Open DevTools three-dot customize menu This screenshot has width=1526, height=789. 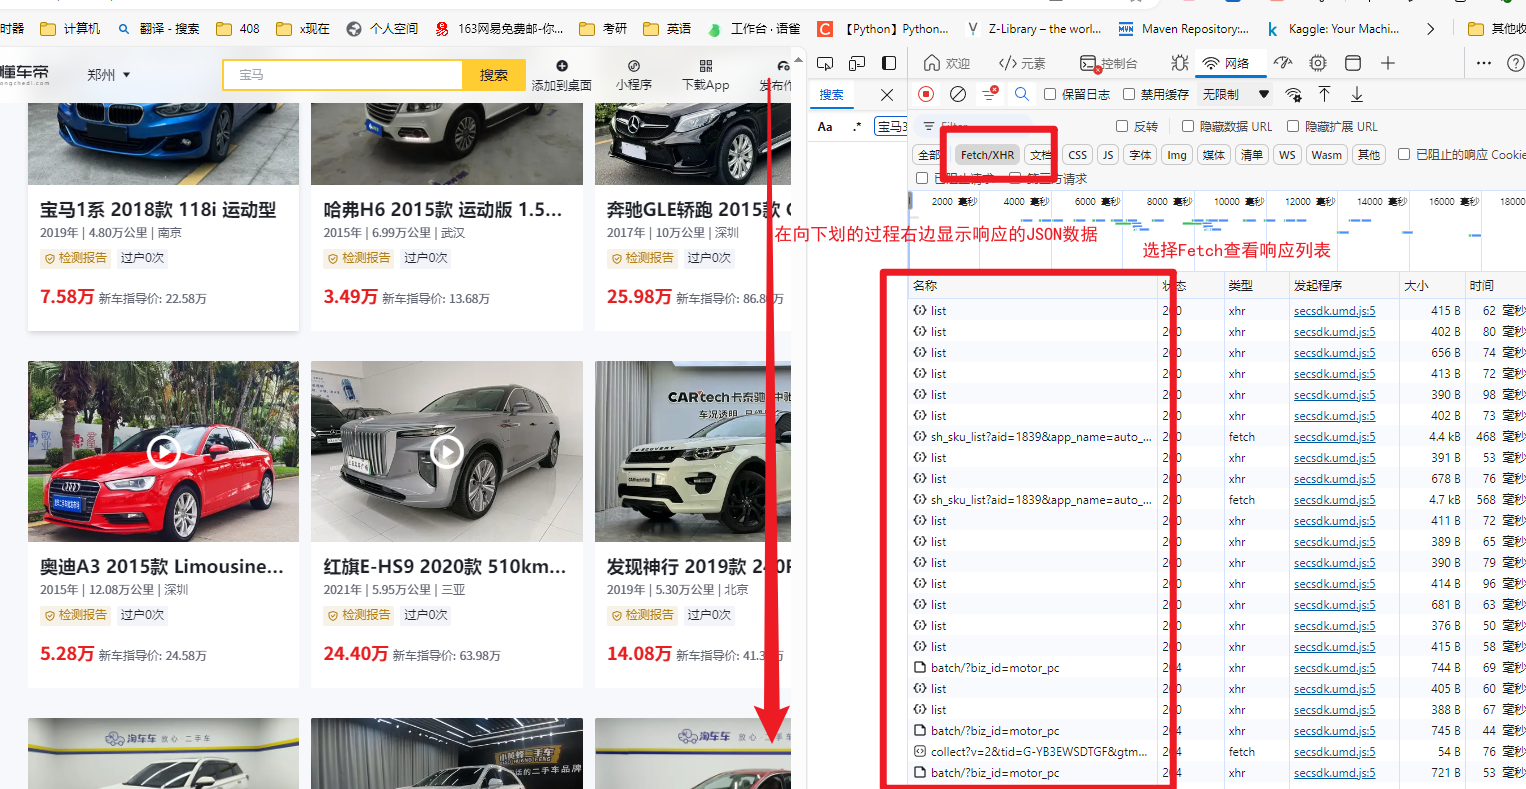click(x=1484, y=63)
